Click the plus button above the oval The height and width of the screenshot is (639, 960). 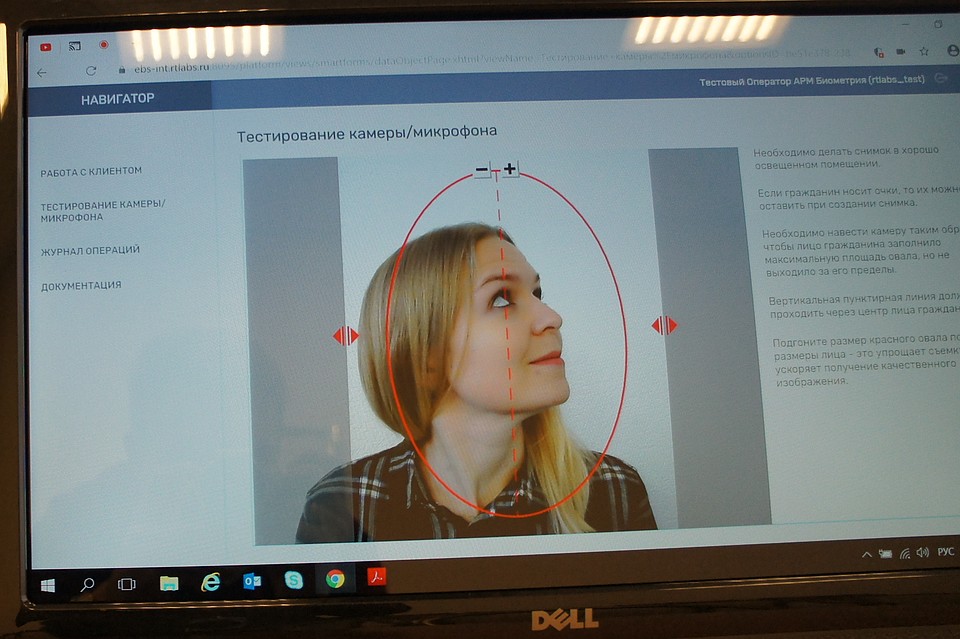tap(509, 168)
